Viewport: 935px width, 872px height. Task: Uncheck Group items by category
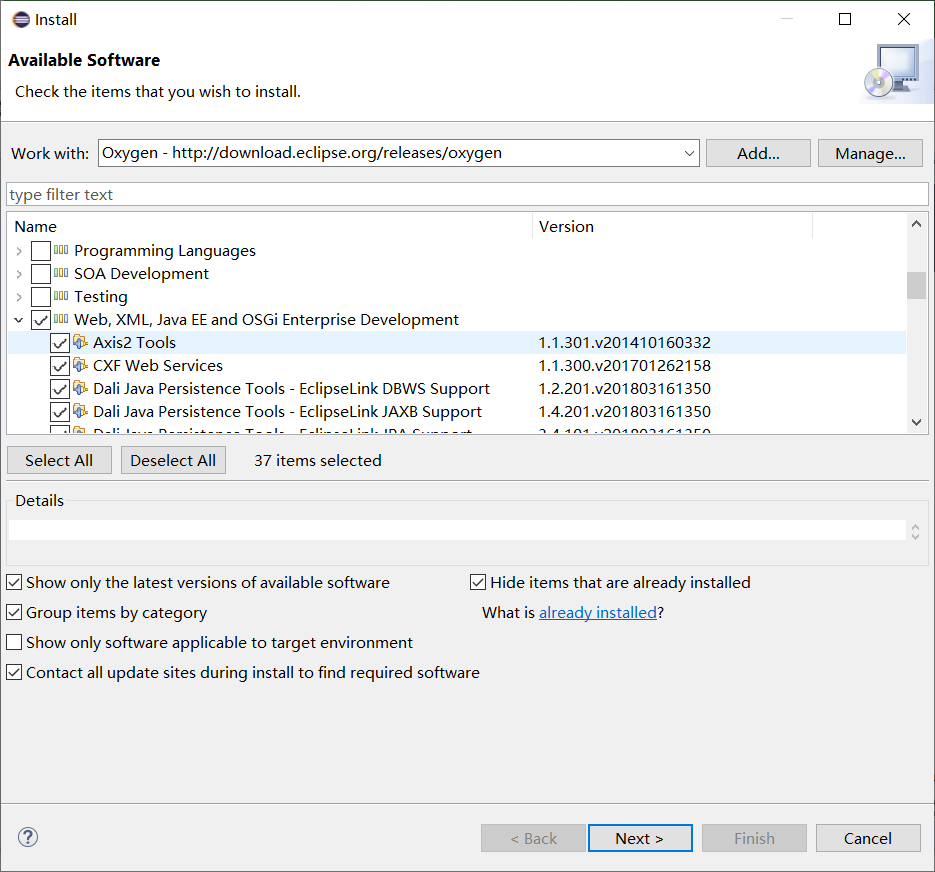[x=14, y=612]
